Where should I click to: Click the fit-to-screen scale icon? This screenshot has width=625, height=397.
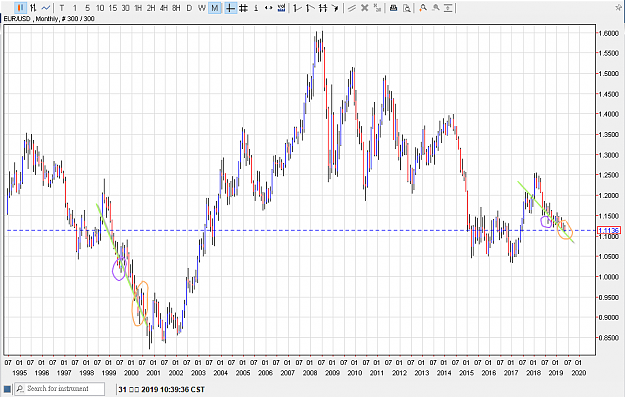pos(448,8)
